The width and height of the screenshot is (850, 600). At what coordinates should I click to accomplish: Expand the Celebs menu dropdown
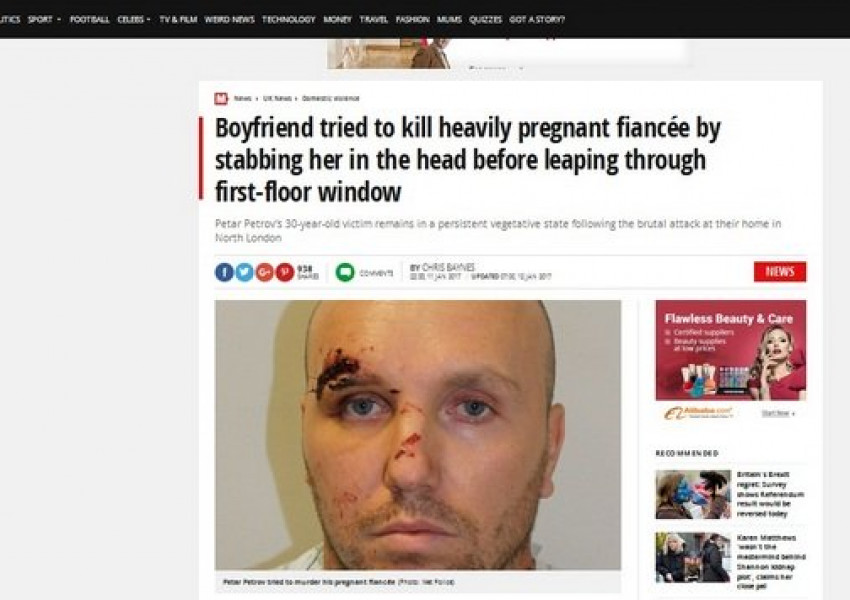point(134,20)
